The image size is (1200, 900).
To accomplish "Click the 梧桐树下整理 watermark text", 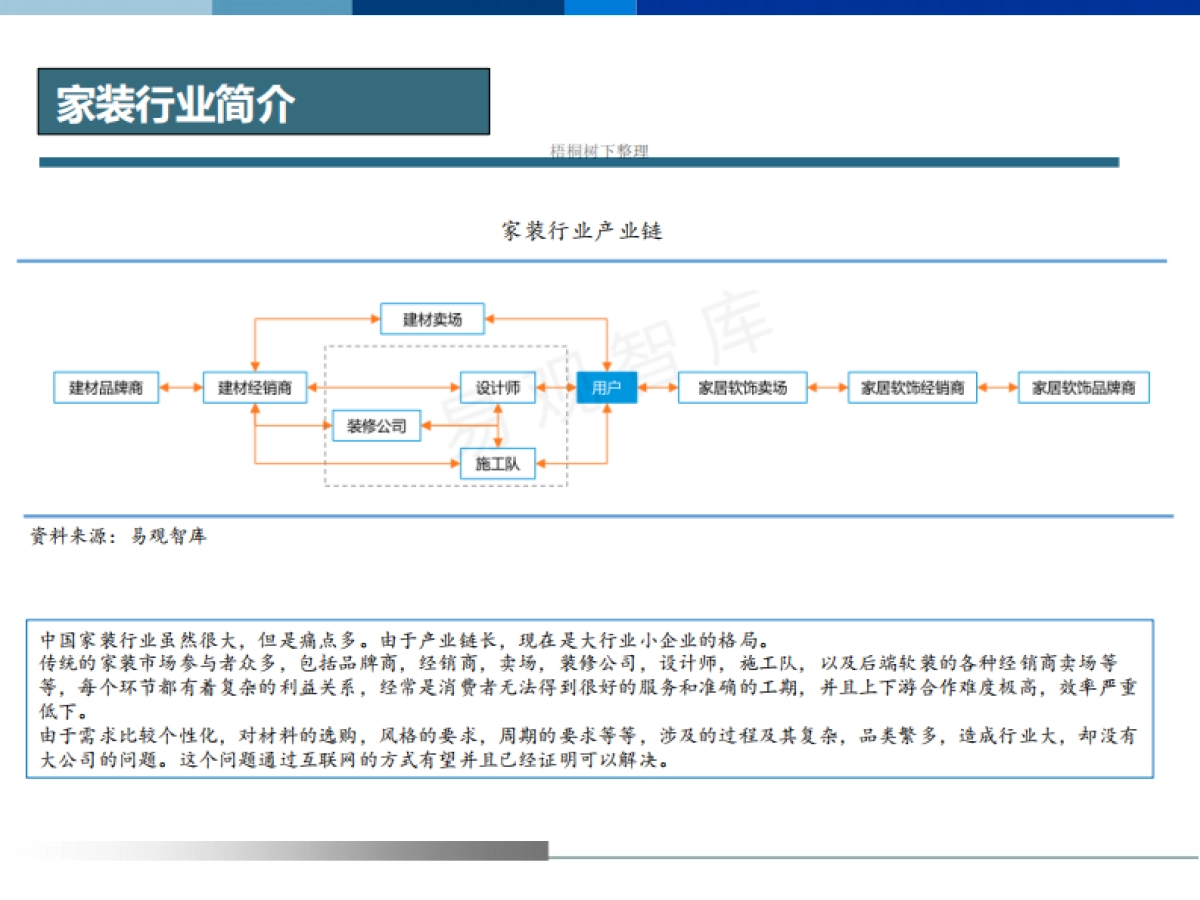I will click(599, 152).
